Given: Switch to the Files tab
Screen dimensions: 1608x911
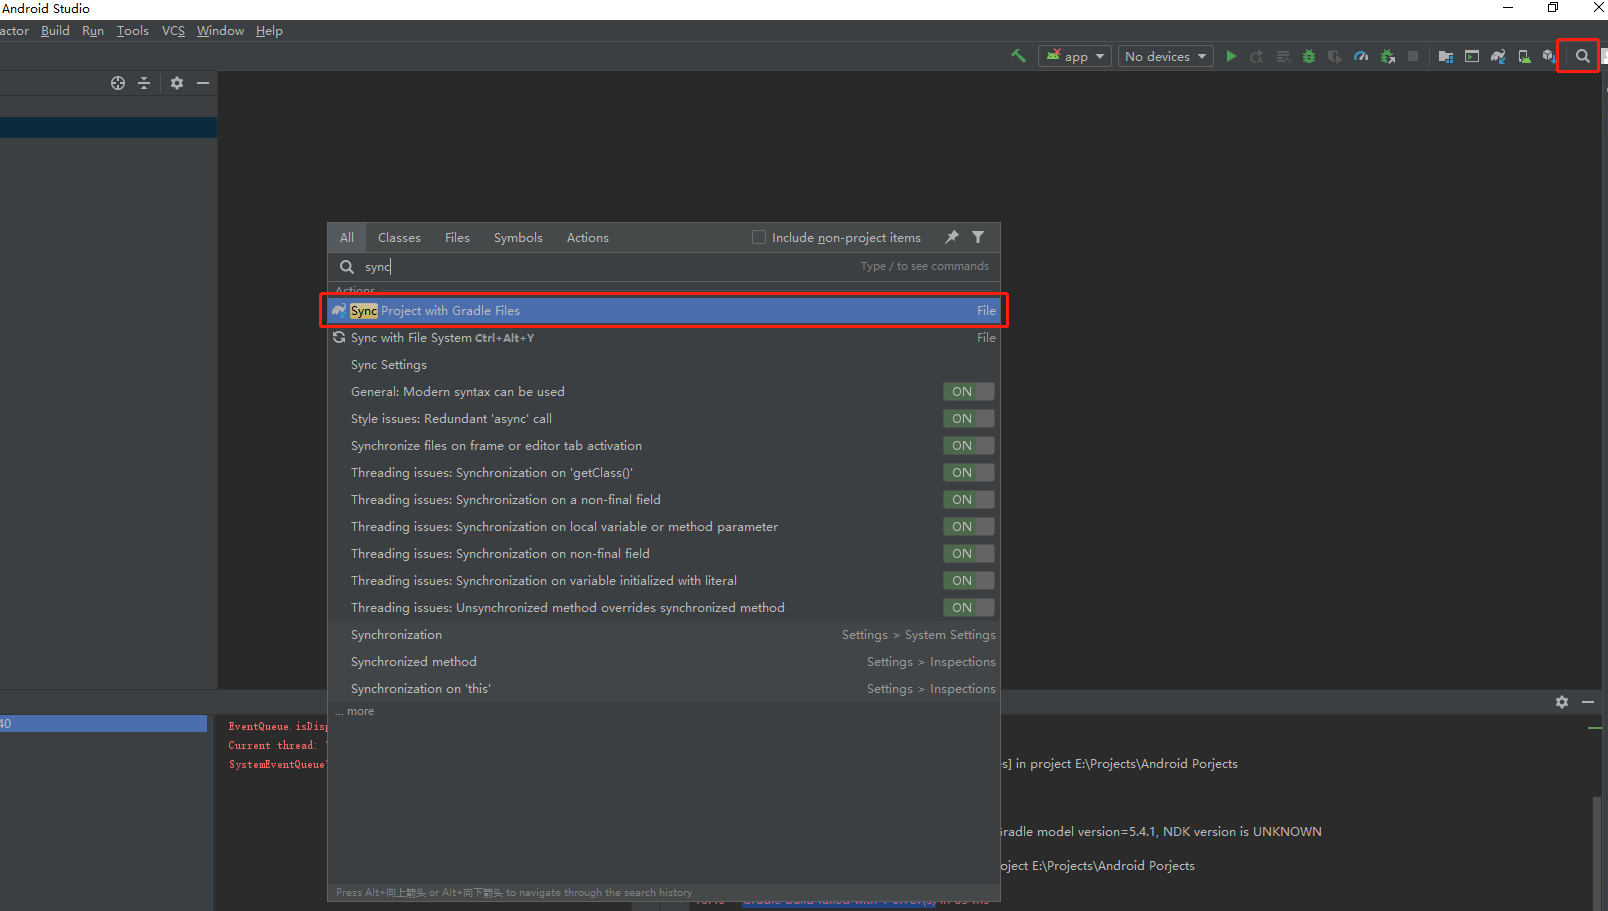Looking at the screenshot, I should click(457, 238).
